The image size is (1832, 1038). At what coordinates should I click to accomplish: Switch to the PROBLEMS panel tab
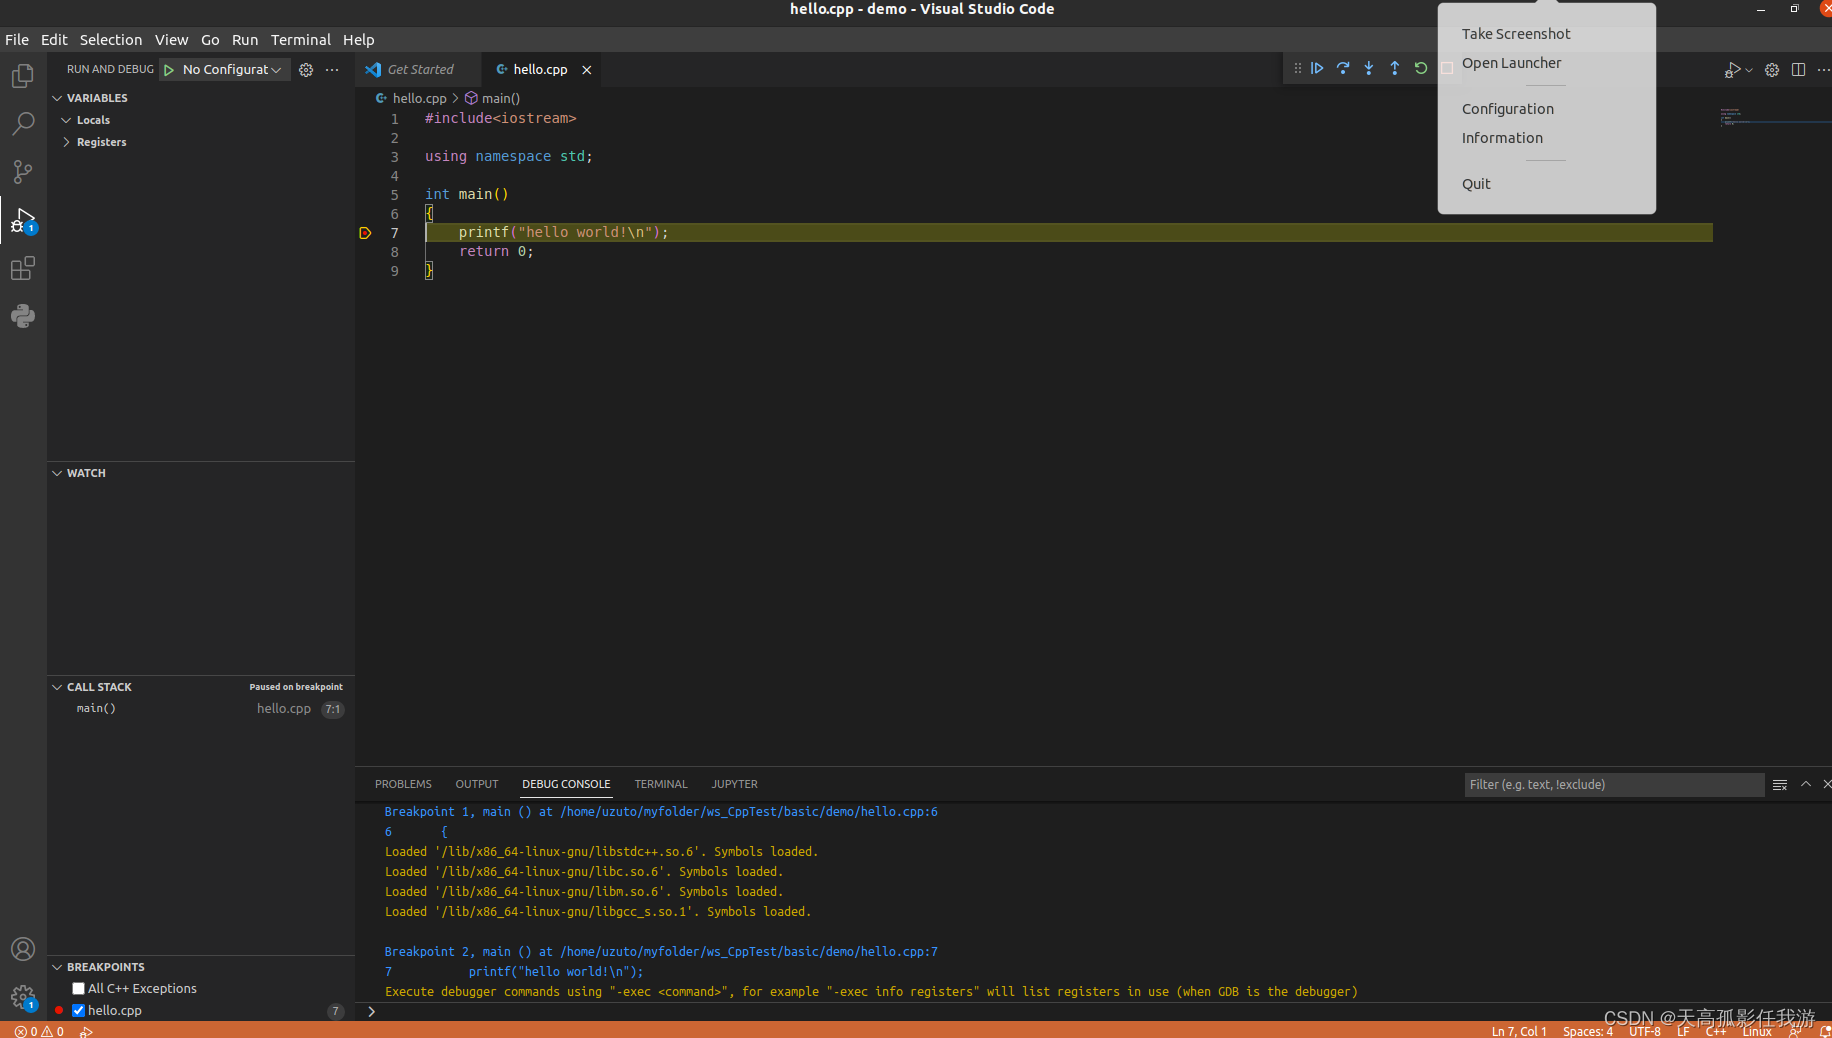403,785
